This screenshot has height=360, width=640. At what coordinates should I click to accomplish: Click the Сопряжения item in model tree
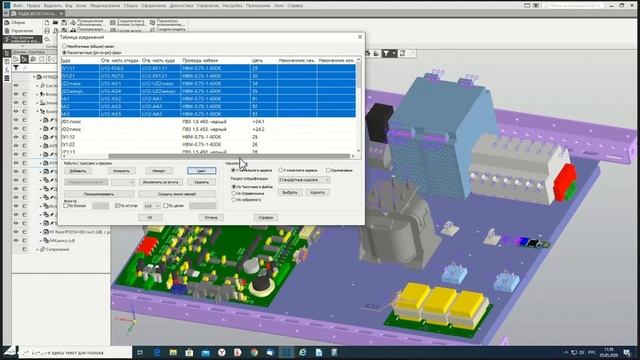(x=57, y=249)
